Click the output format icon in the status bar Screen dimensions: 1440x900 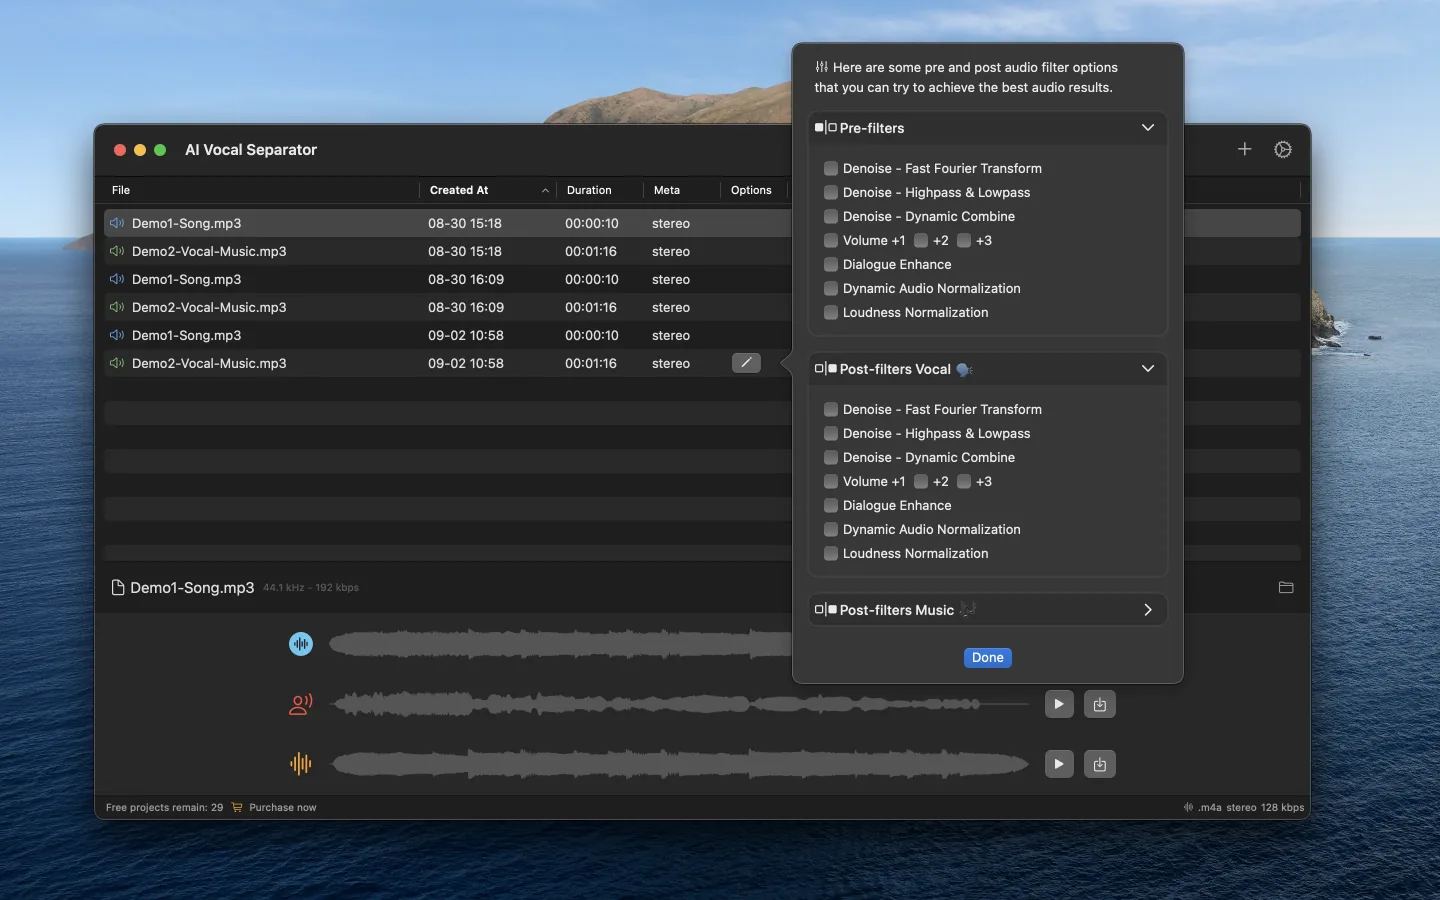tap(1188, 807)
